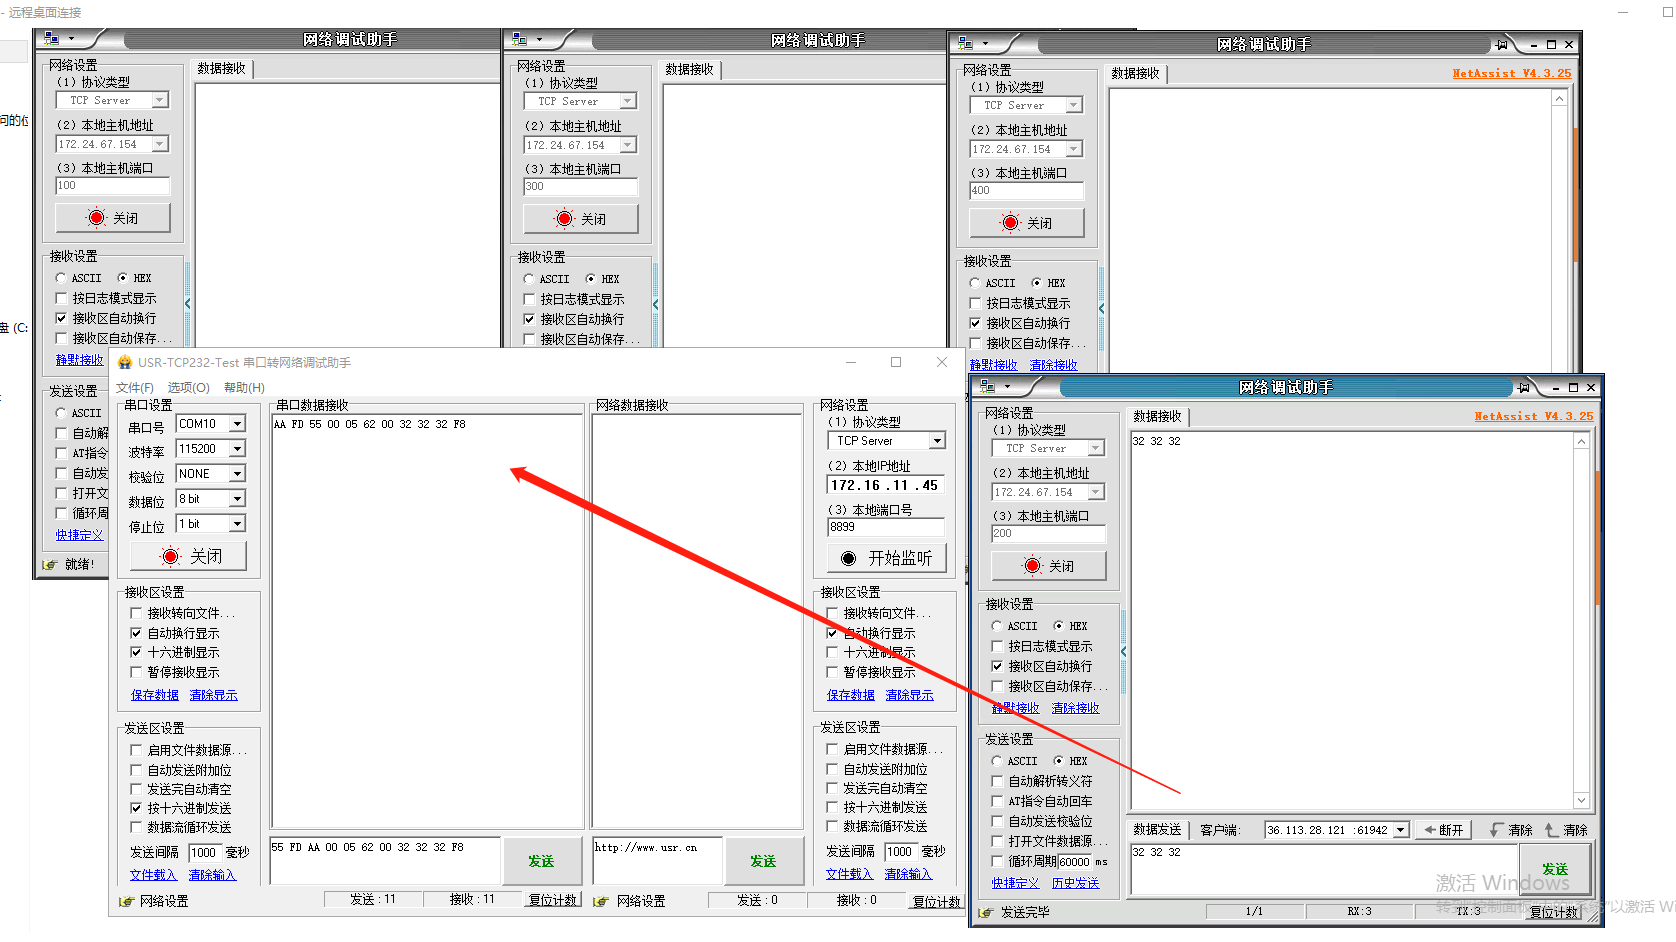Click the 本地端口号 field showing 8899
This screenshot has width=1676, height=942.
click(885, 527)
